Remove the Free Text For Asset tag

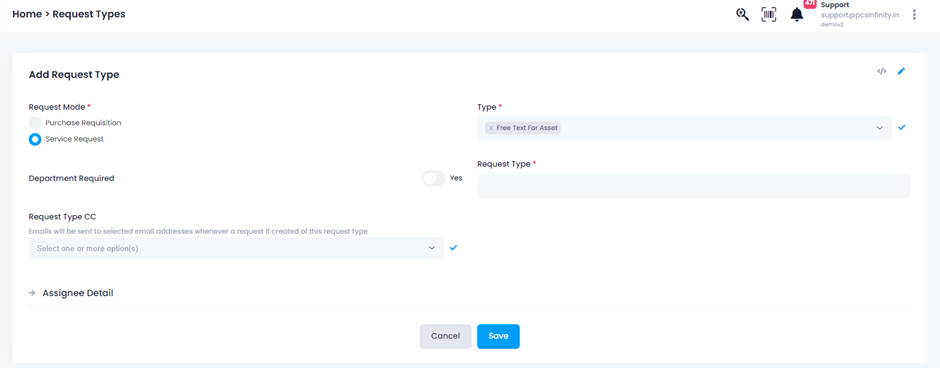coord(491,128)
